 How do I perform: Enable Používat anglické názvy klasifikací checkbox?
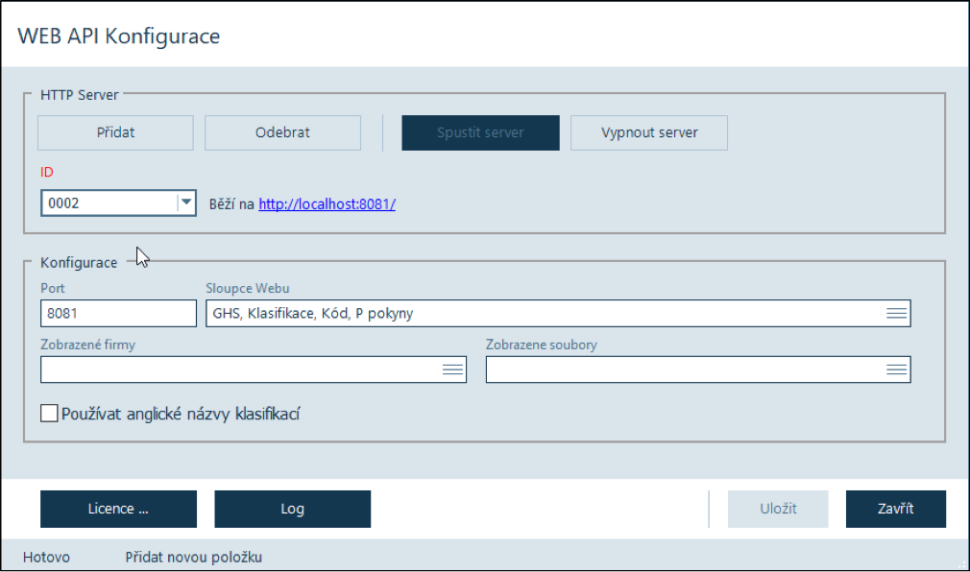49,413
